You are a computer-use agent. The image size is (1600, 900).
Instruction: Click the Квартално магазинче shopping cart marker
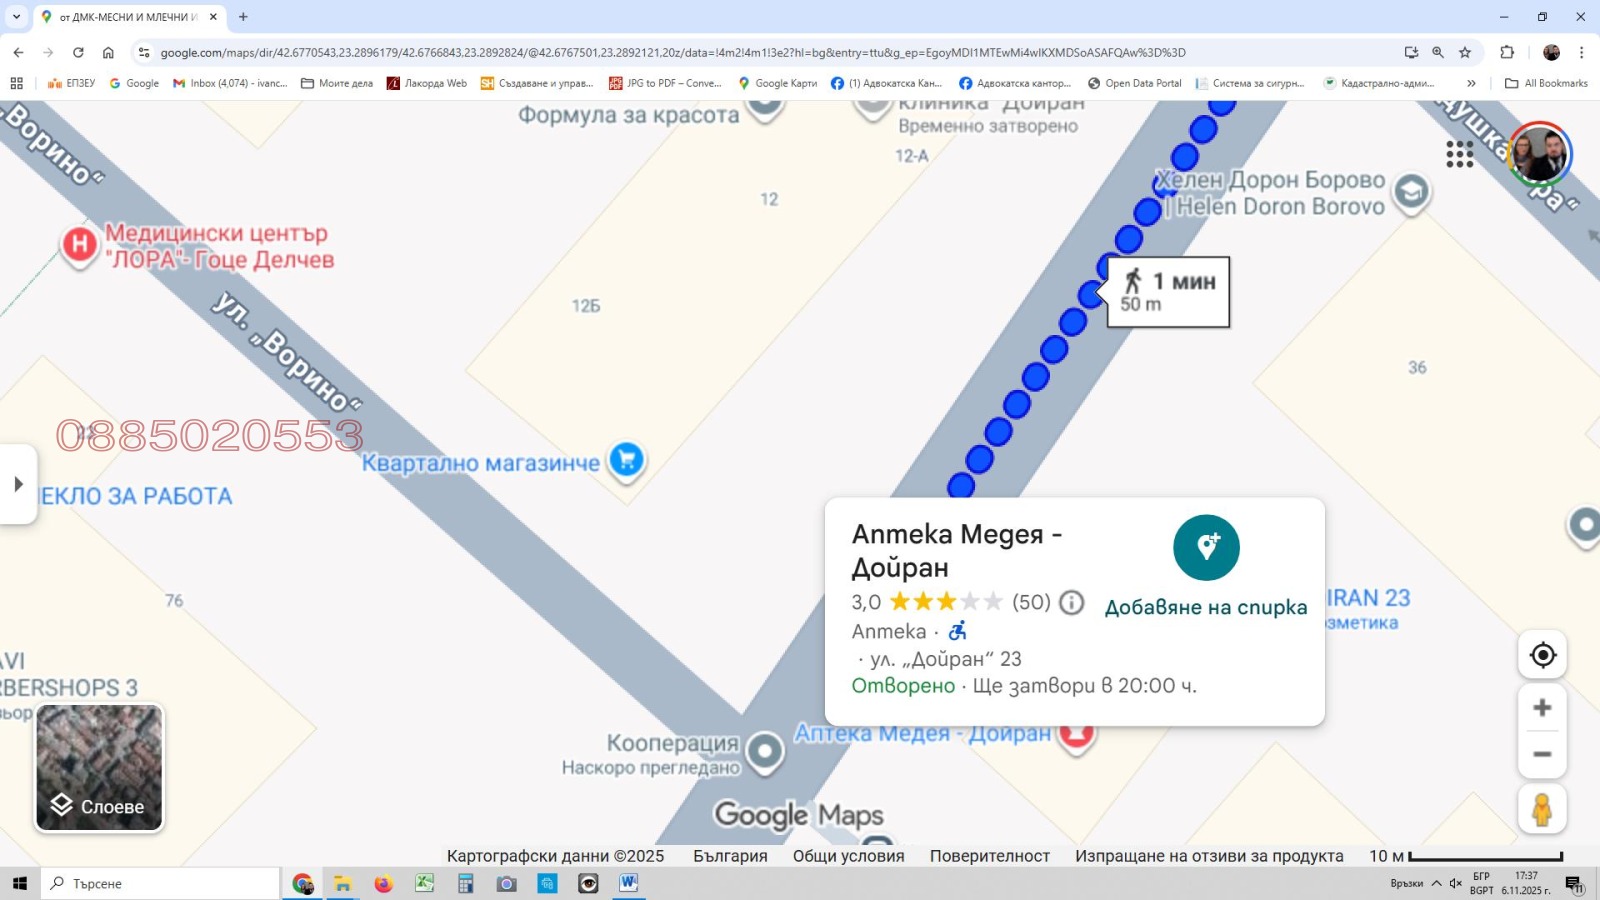tap(627, 460)
